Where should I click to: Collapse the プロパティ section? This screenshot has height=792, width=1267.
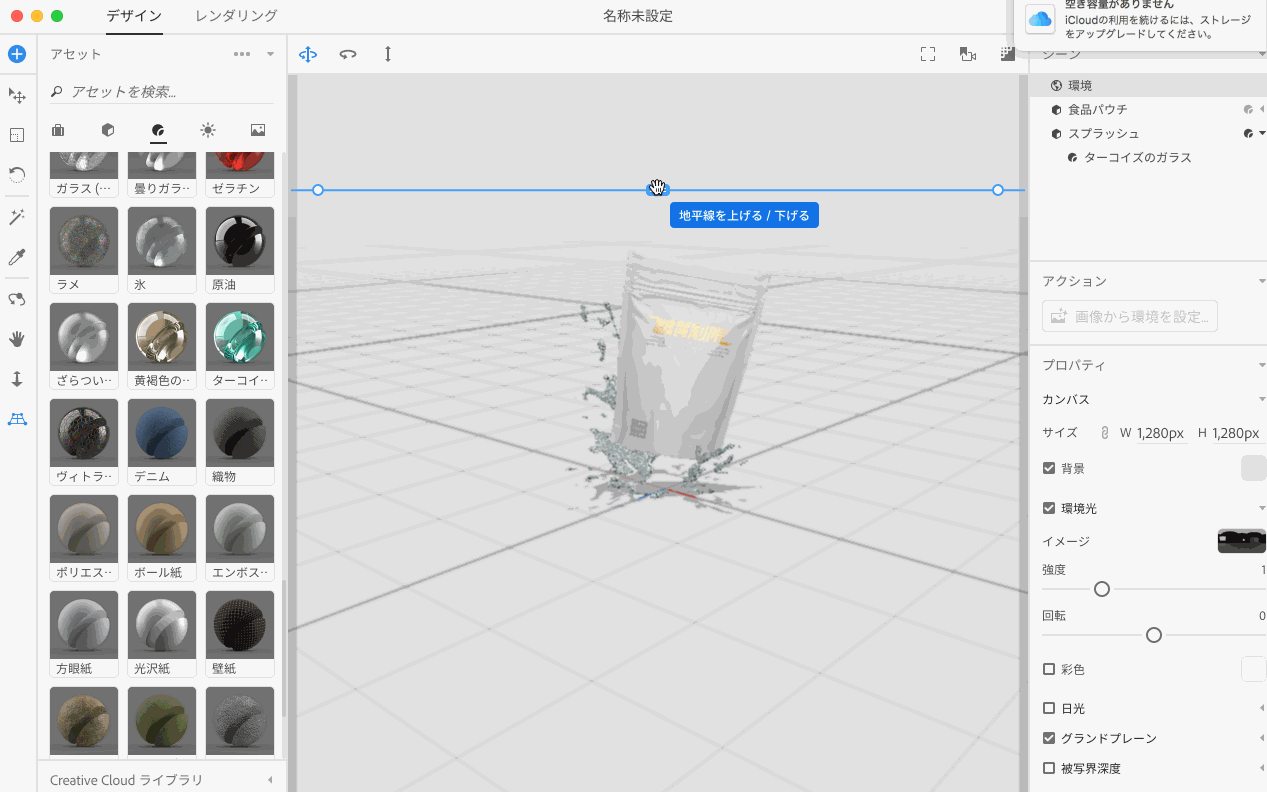point(1261,366)
